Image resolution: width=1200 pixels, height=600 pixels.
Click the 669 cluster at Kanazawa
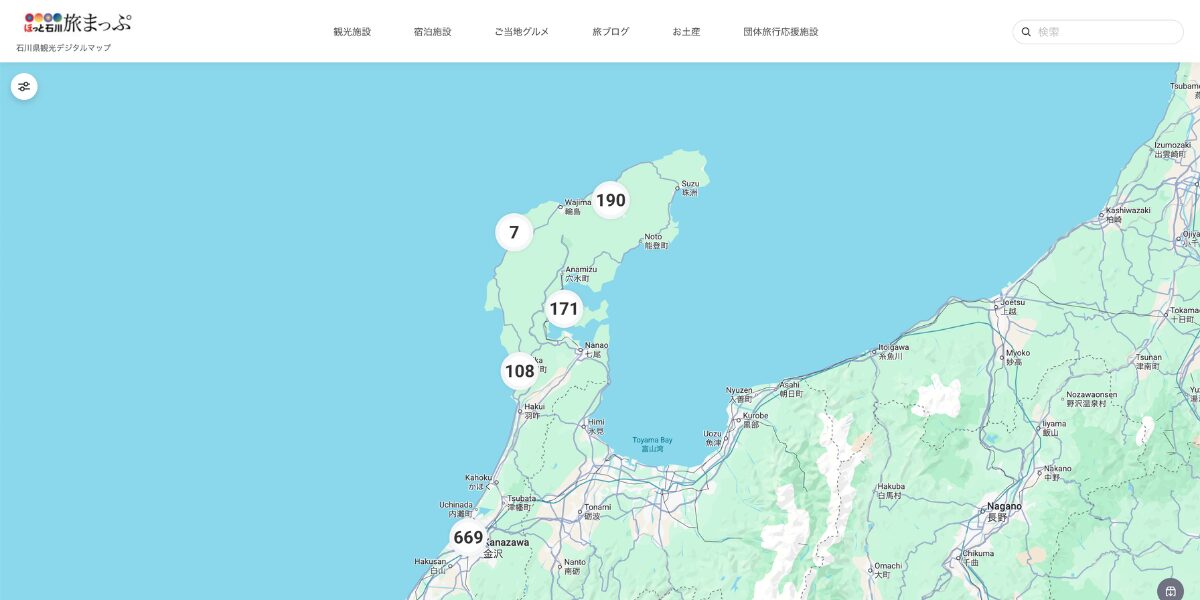click(468, 537)
